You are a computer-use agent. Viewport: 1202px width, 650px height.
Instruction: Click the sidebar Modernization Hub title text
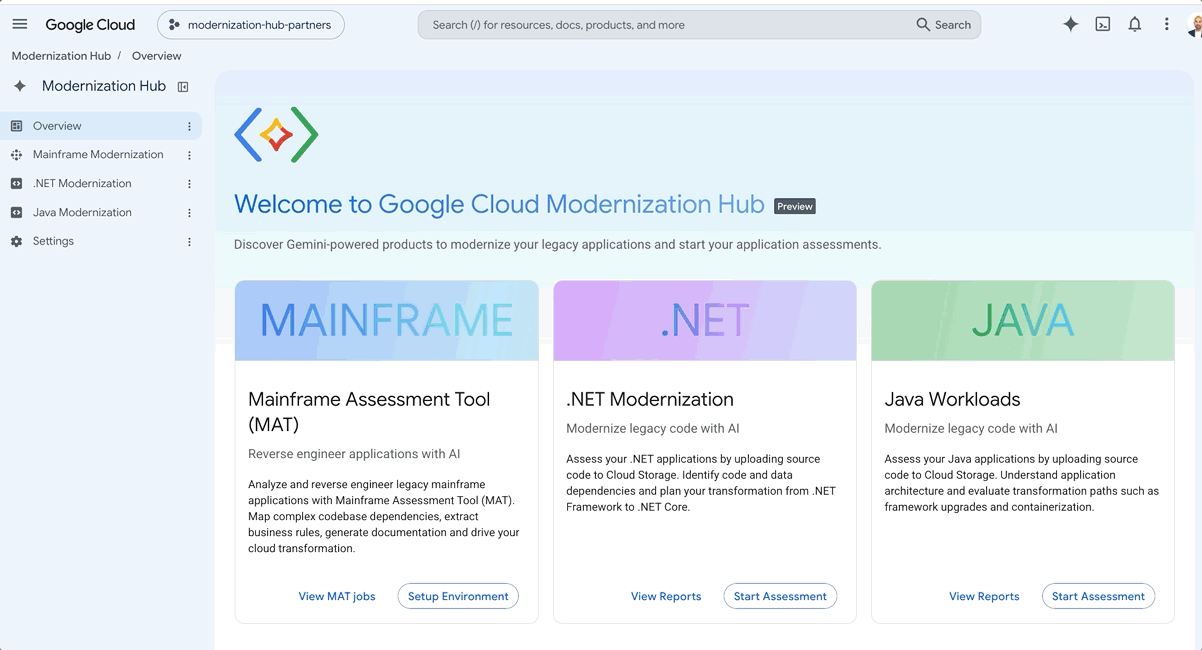[x=104, y=86]
